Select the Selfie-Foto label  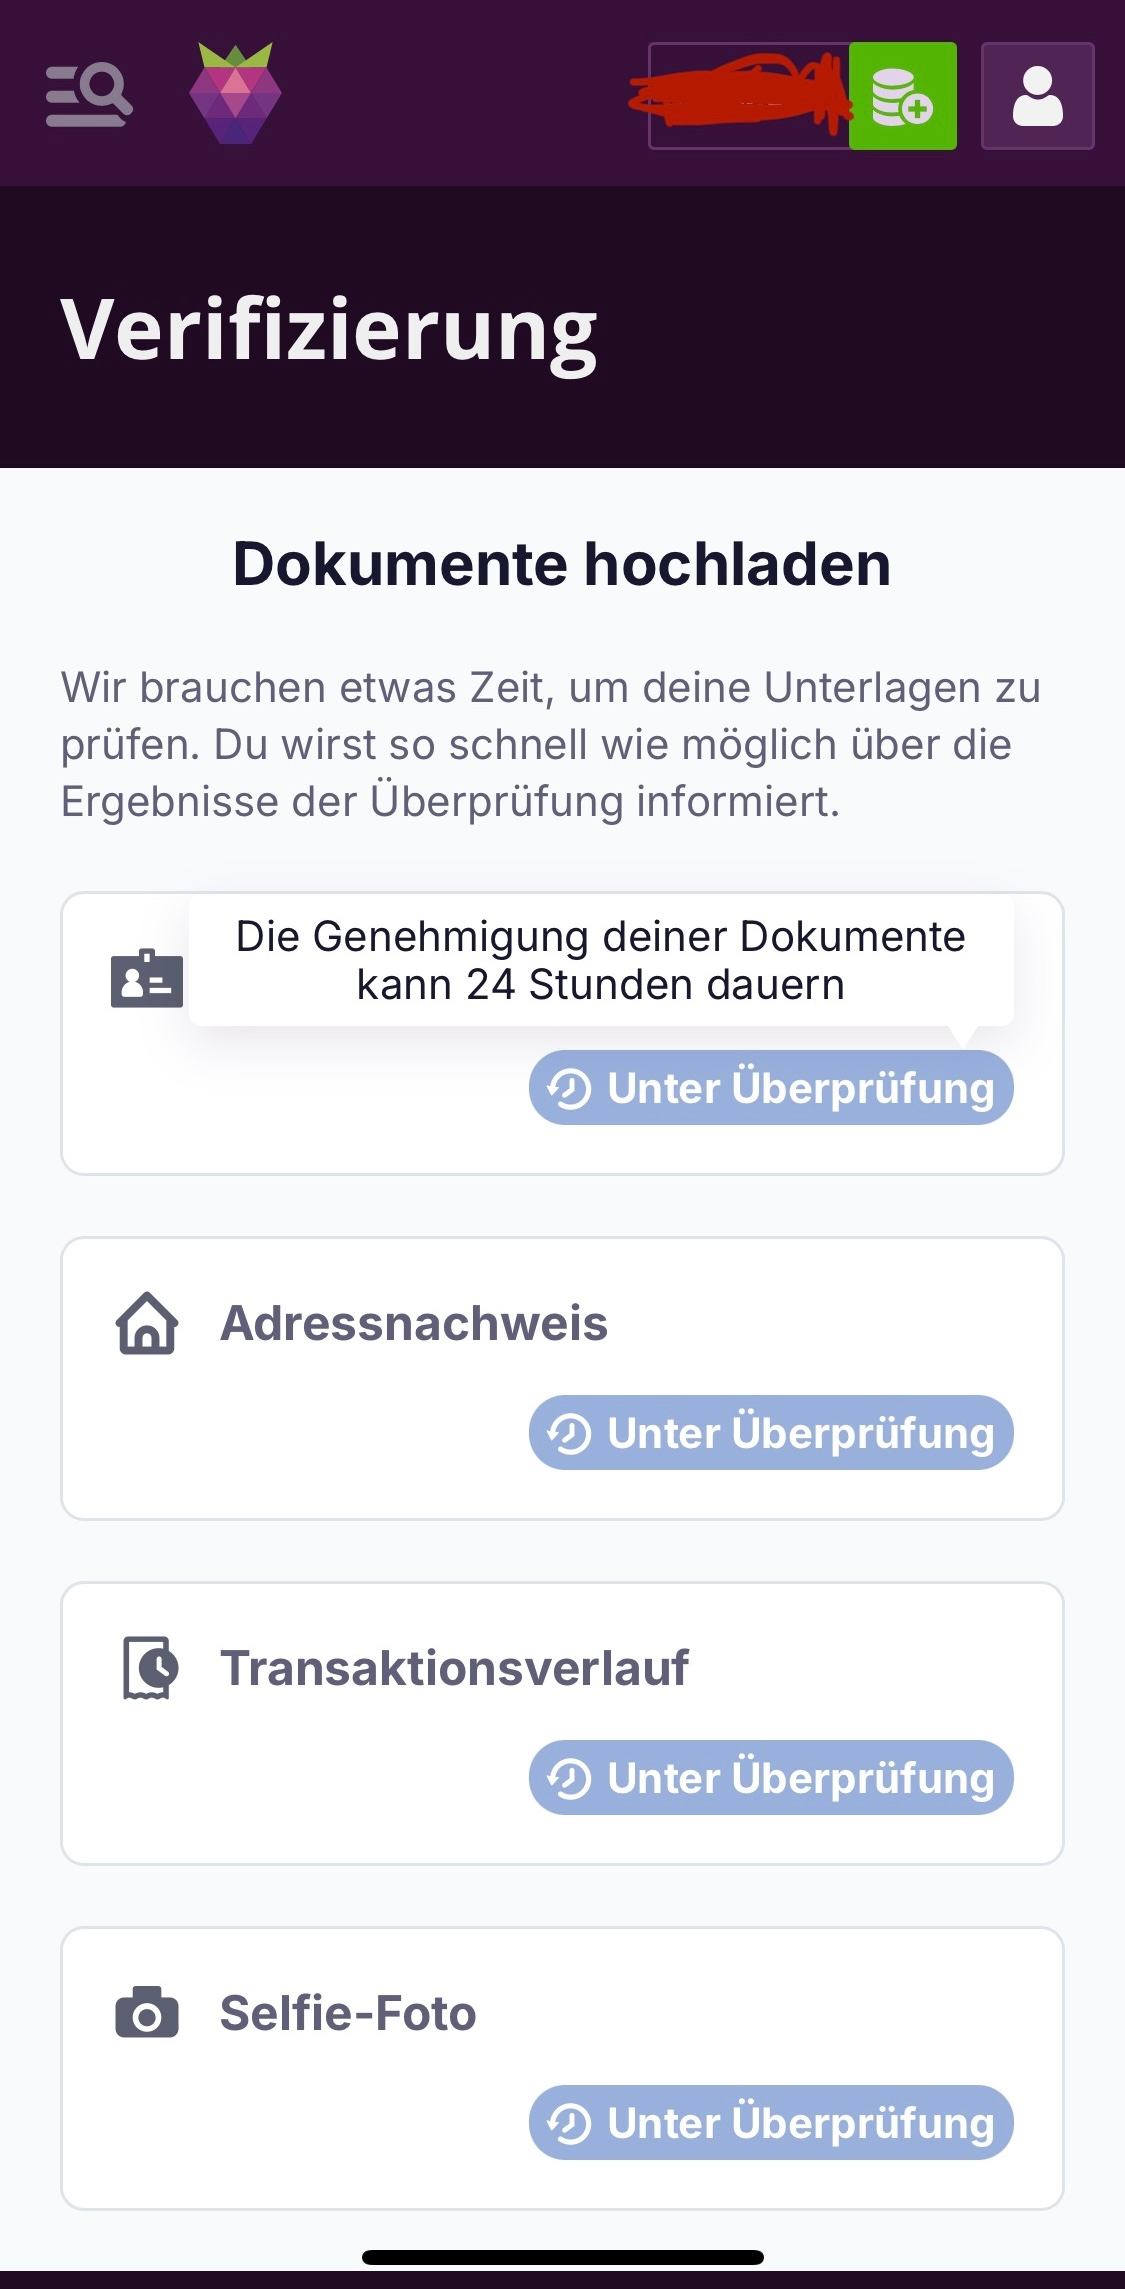pyautogui.click(x=347, y=2013)
